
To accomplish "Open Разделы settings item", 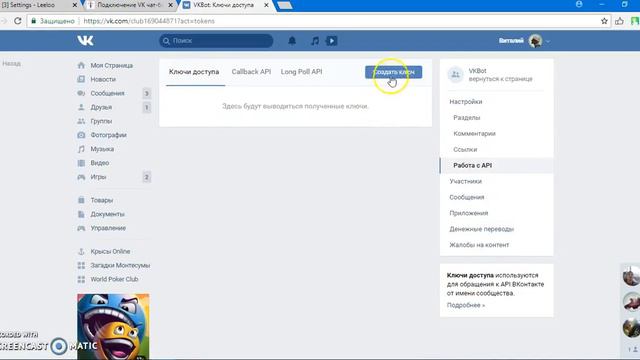I will [467, 118].
